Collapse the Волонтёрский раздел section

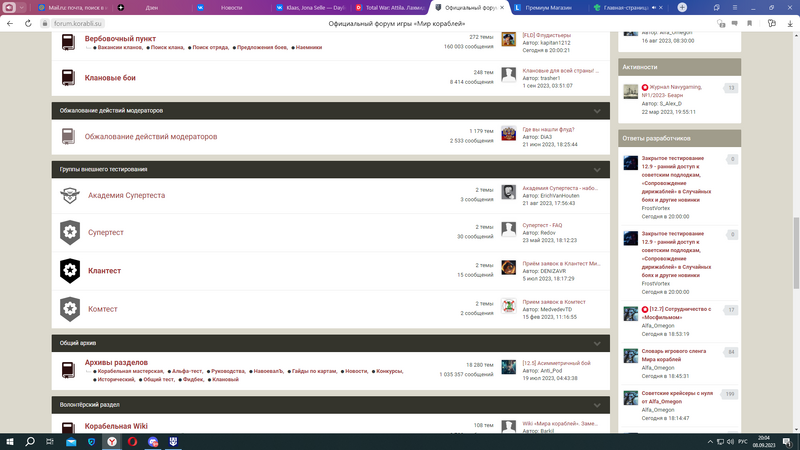[597, 405]
